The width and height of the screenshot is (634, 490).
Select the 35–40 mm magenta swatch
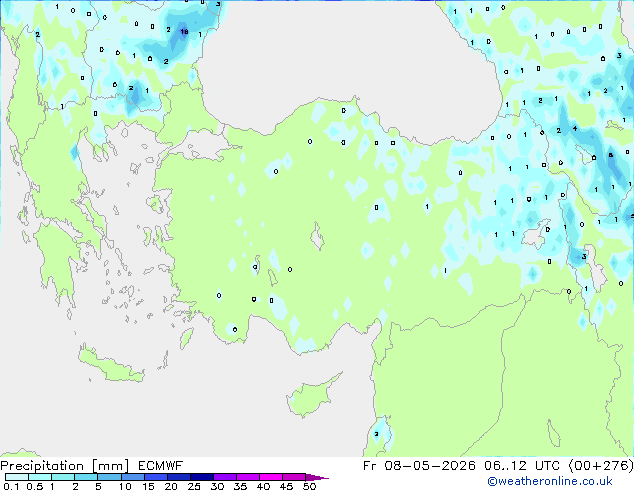coord(247,477)
